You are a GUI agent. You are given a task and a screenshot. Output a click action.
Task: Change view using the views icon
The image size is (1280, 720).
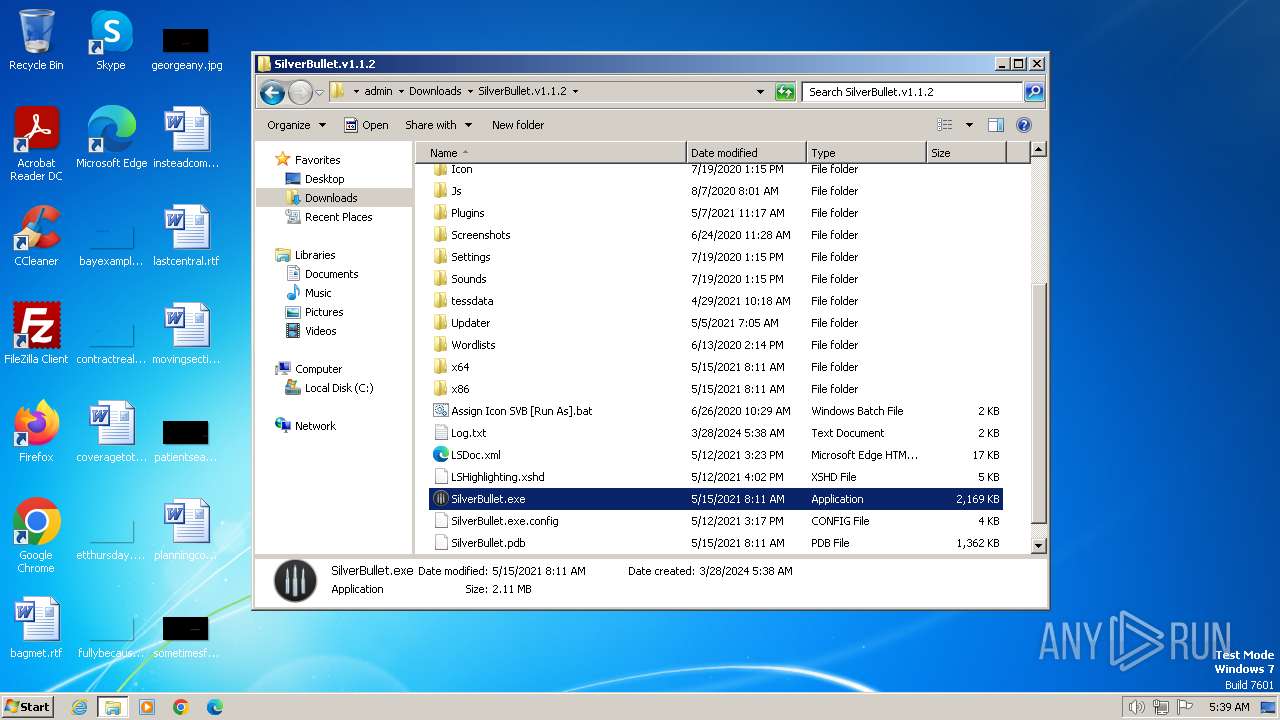click(x=945, y=125)
